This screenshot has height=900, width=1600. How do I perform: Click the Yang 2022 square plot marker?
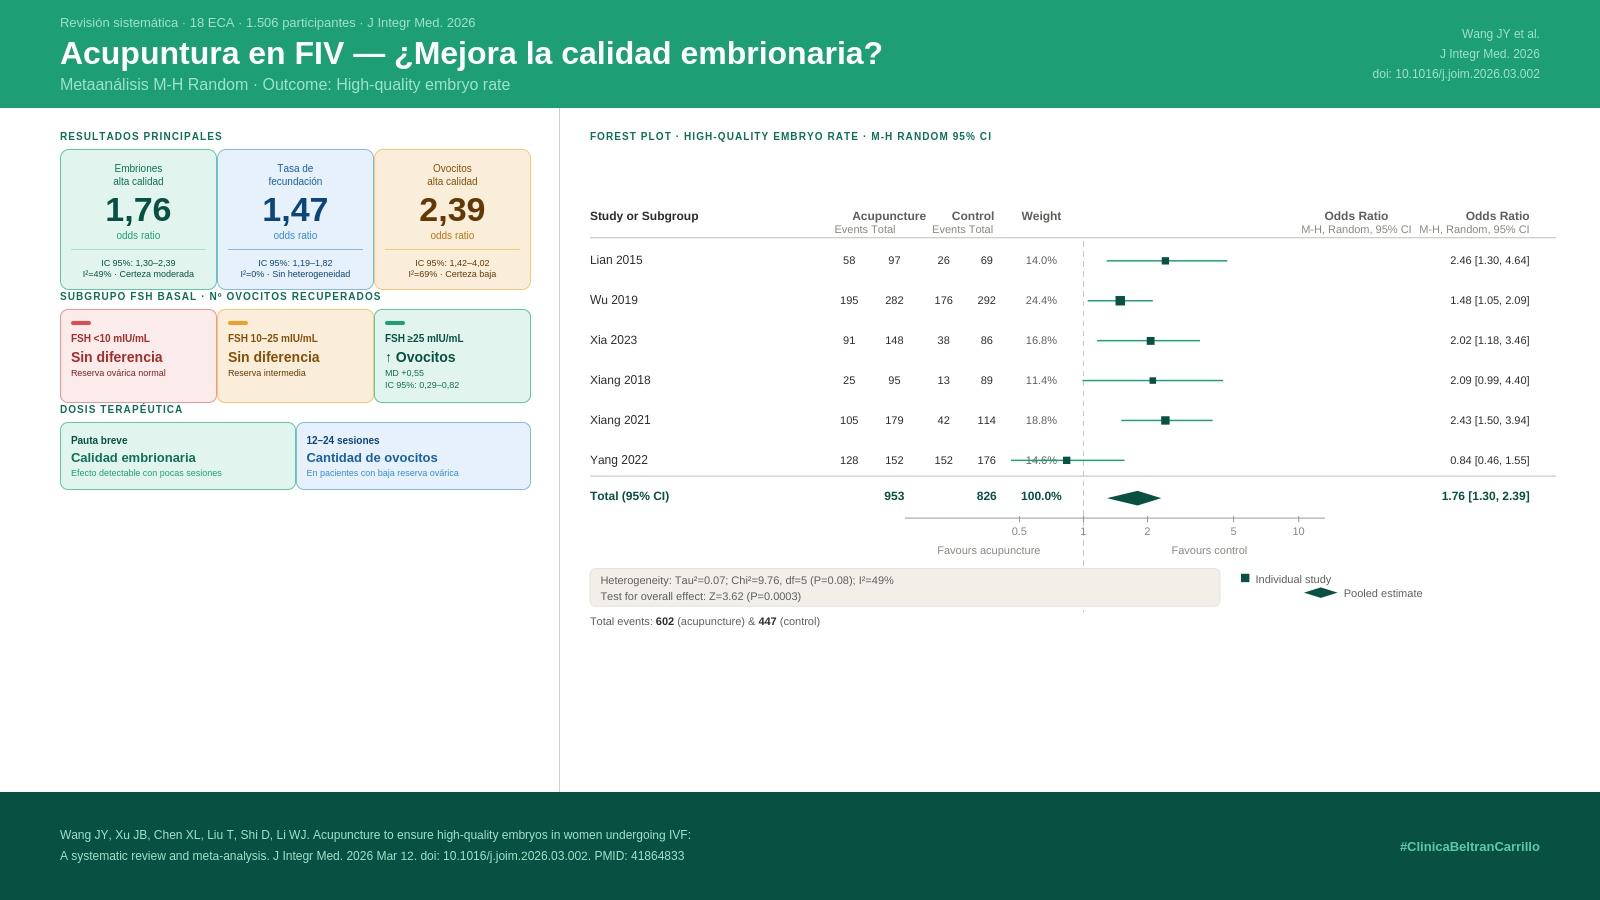click(x=1066, y=461)
